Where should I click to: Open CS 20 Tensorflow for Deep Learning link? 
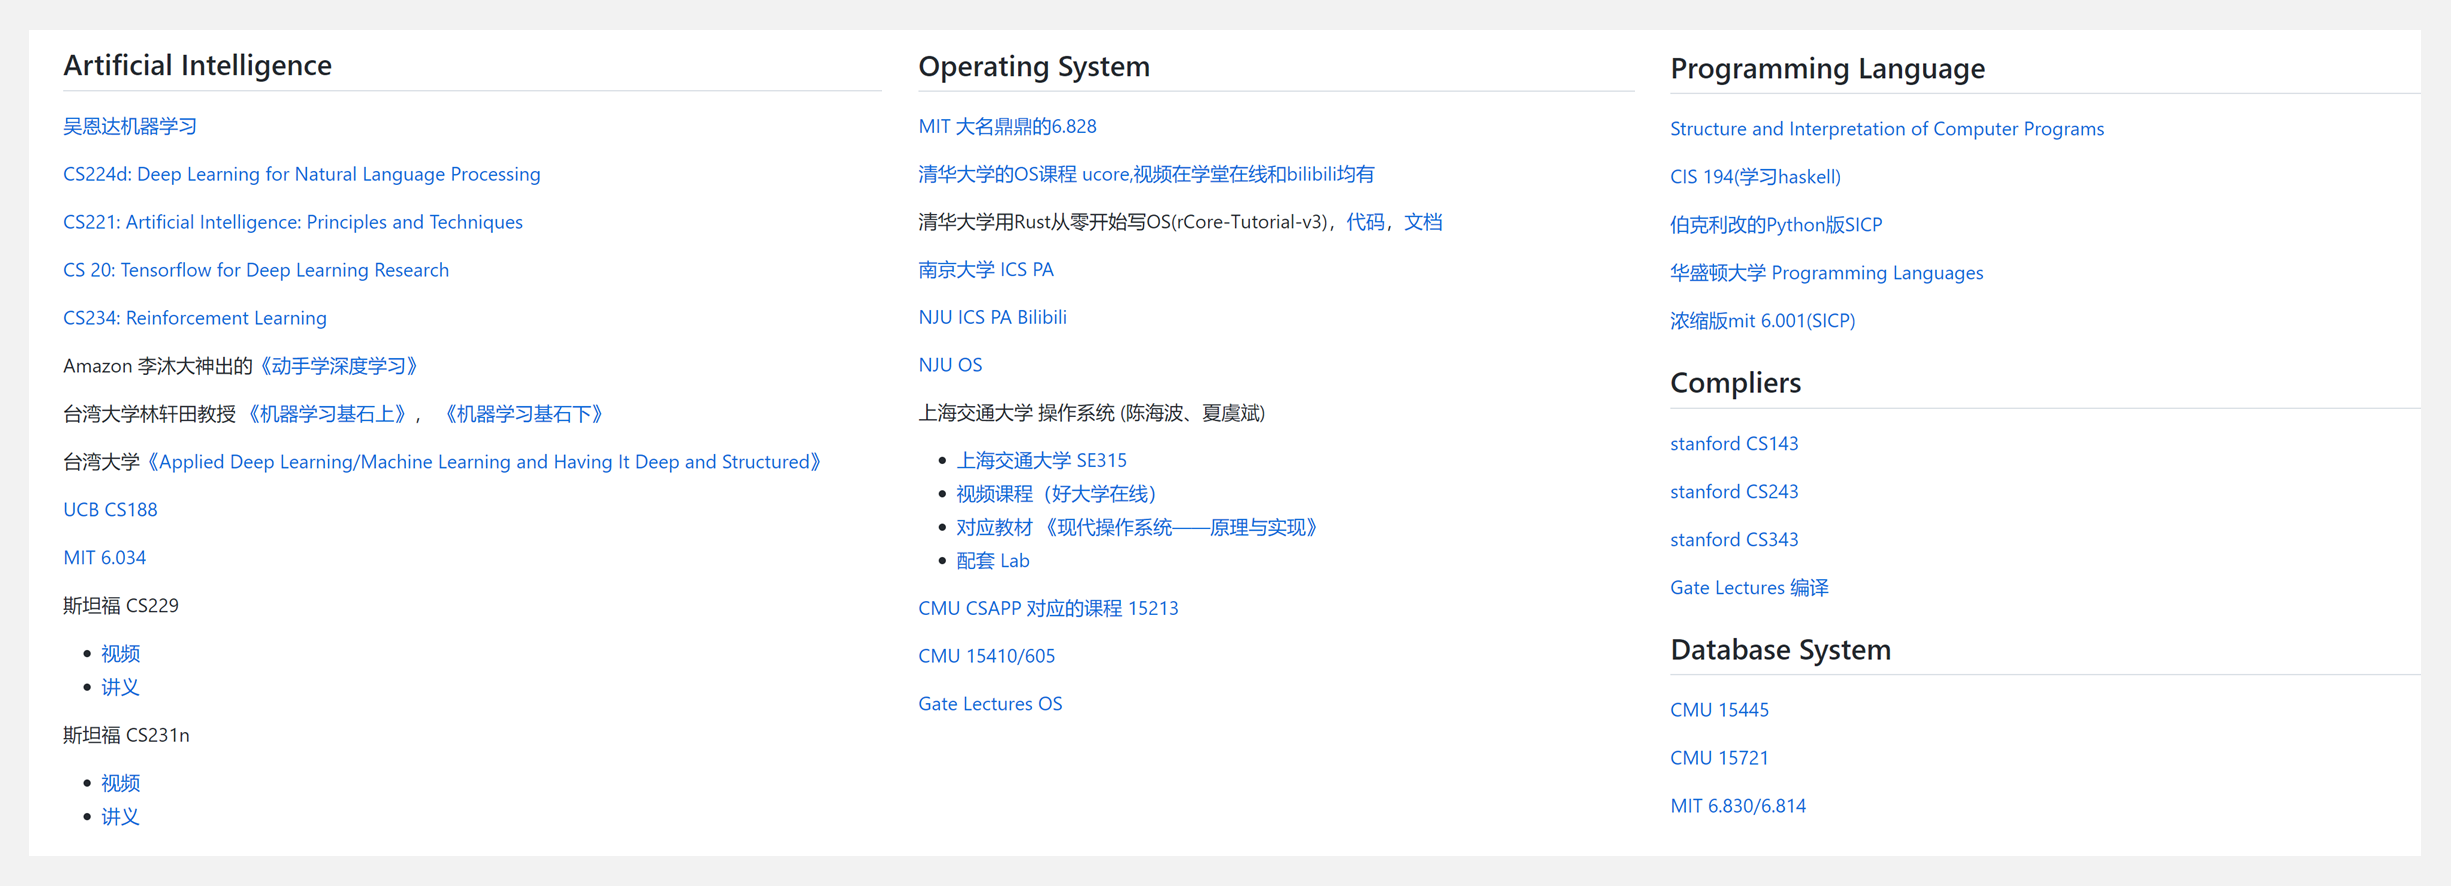point(256,270)
